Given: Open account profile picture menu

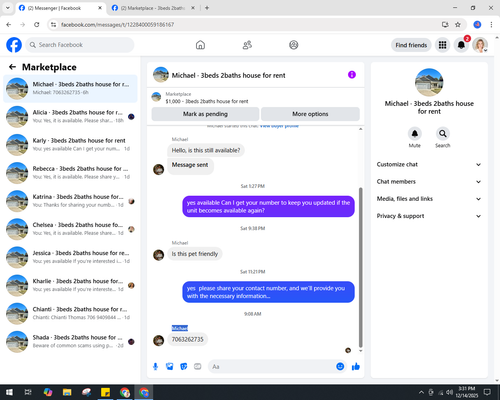Looking at the screenshot, I should [480, 45].
